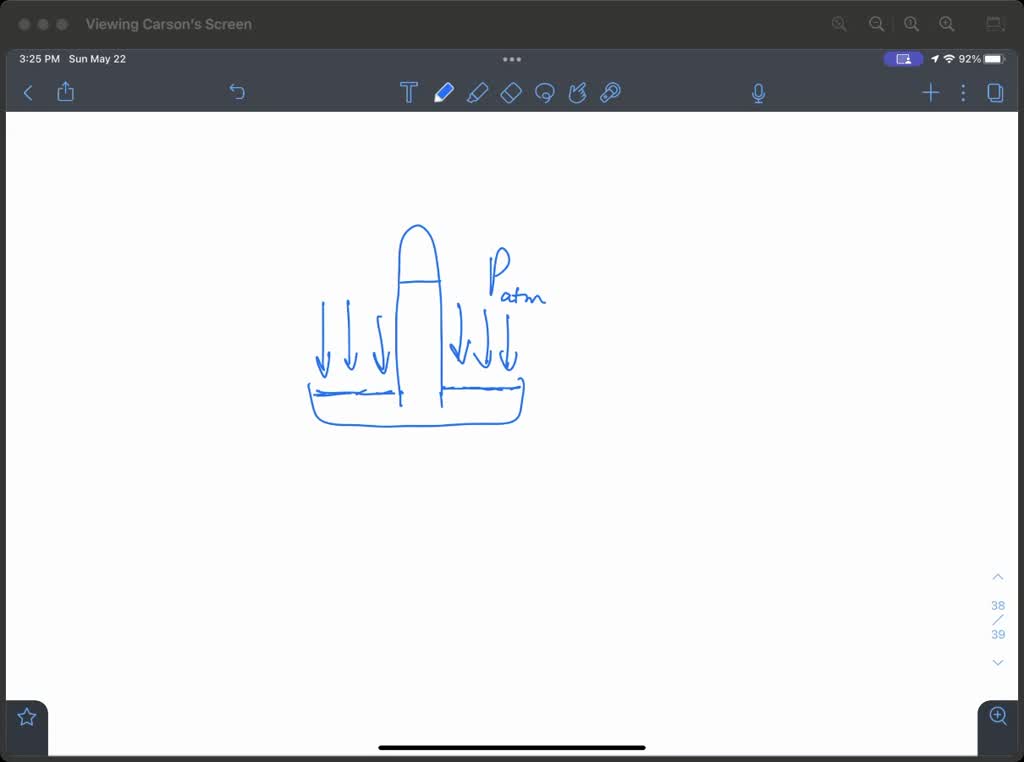
Task: Undo the last stroke
Action: coord(237,92)
